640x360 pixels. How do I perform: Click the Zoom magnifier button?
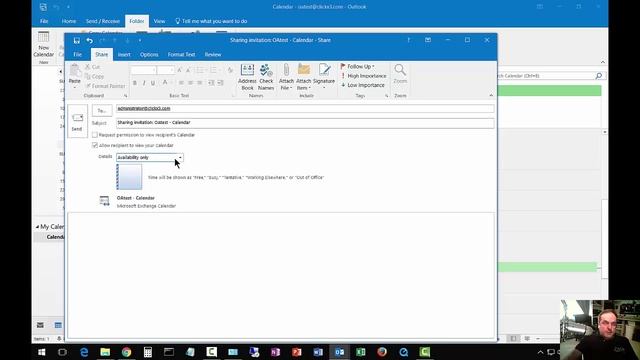tap(400, 74)
